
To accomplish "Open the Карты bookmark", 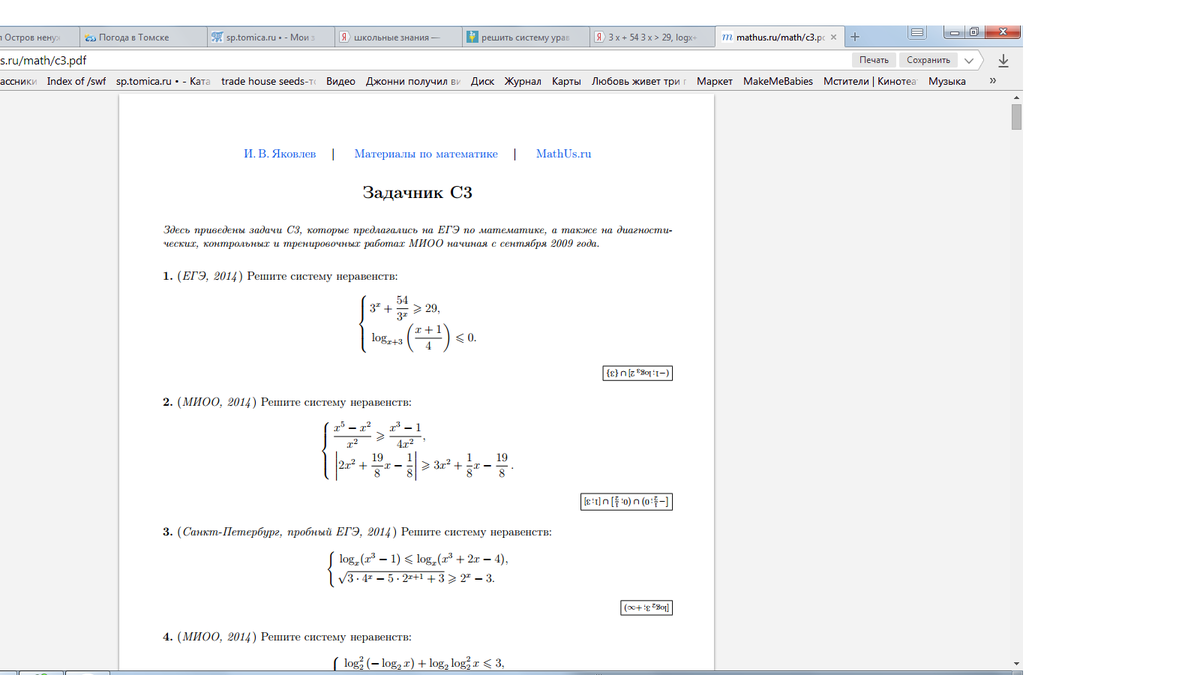I will pyautogui.click(x=567, y=81).
